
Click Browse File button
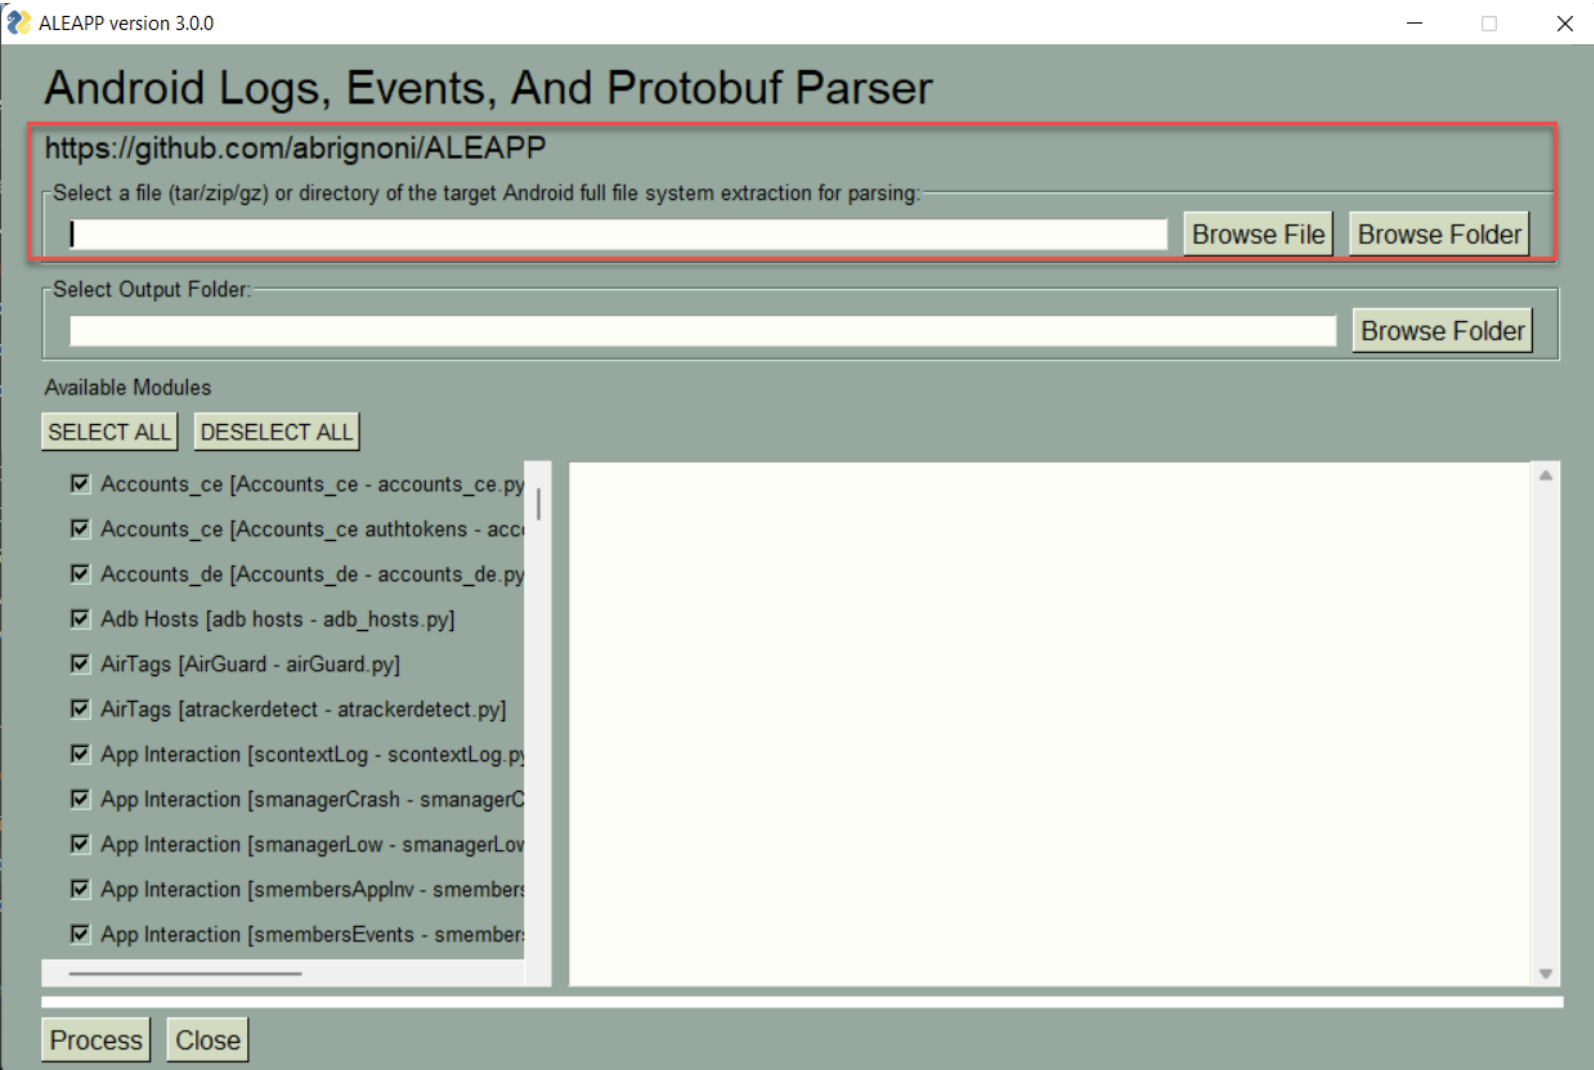tap(1258, 234)
